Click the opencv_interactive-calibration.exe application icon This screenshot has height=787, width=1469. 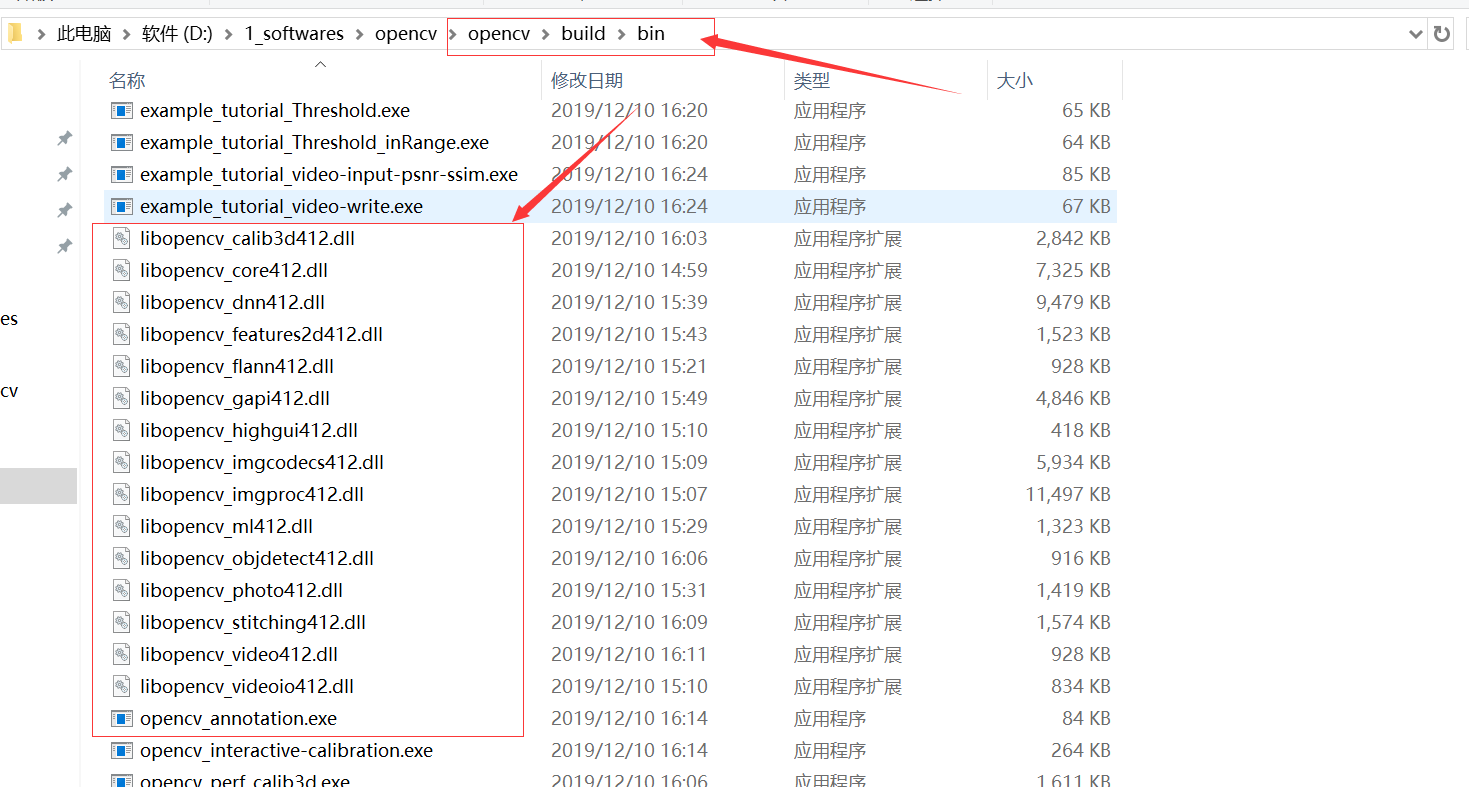pos(122,750)
